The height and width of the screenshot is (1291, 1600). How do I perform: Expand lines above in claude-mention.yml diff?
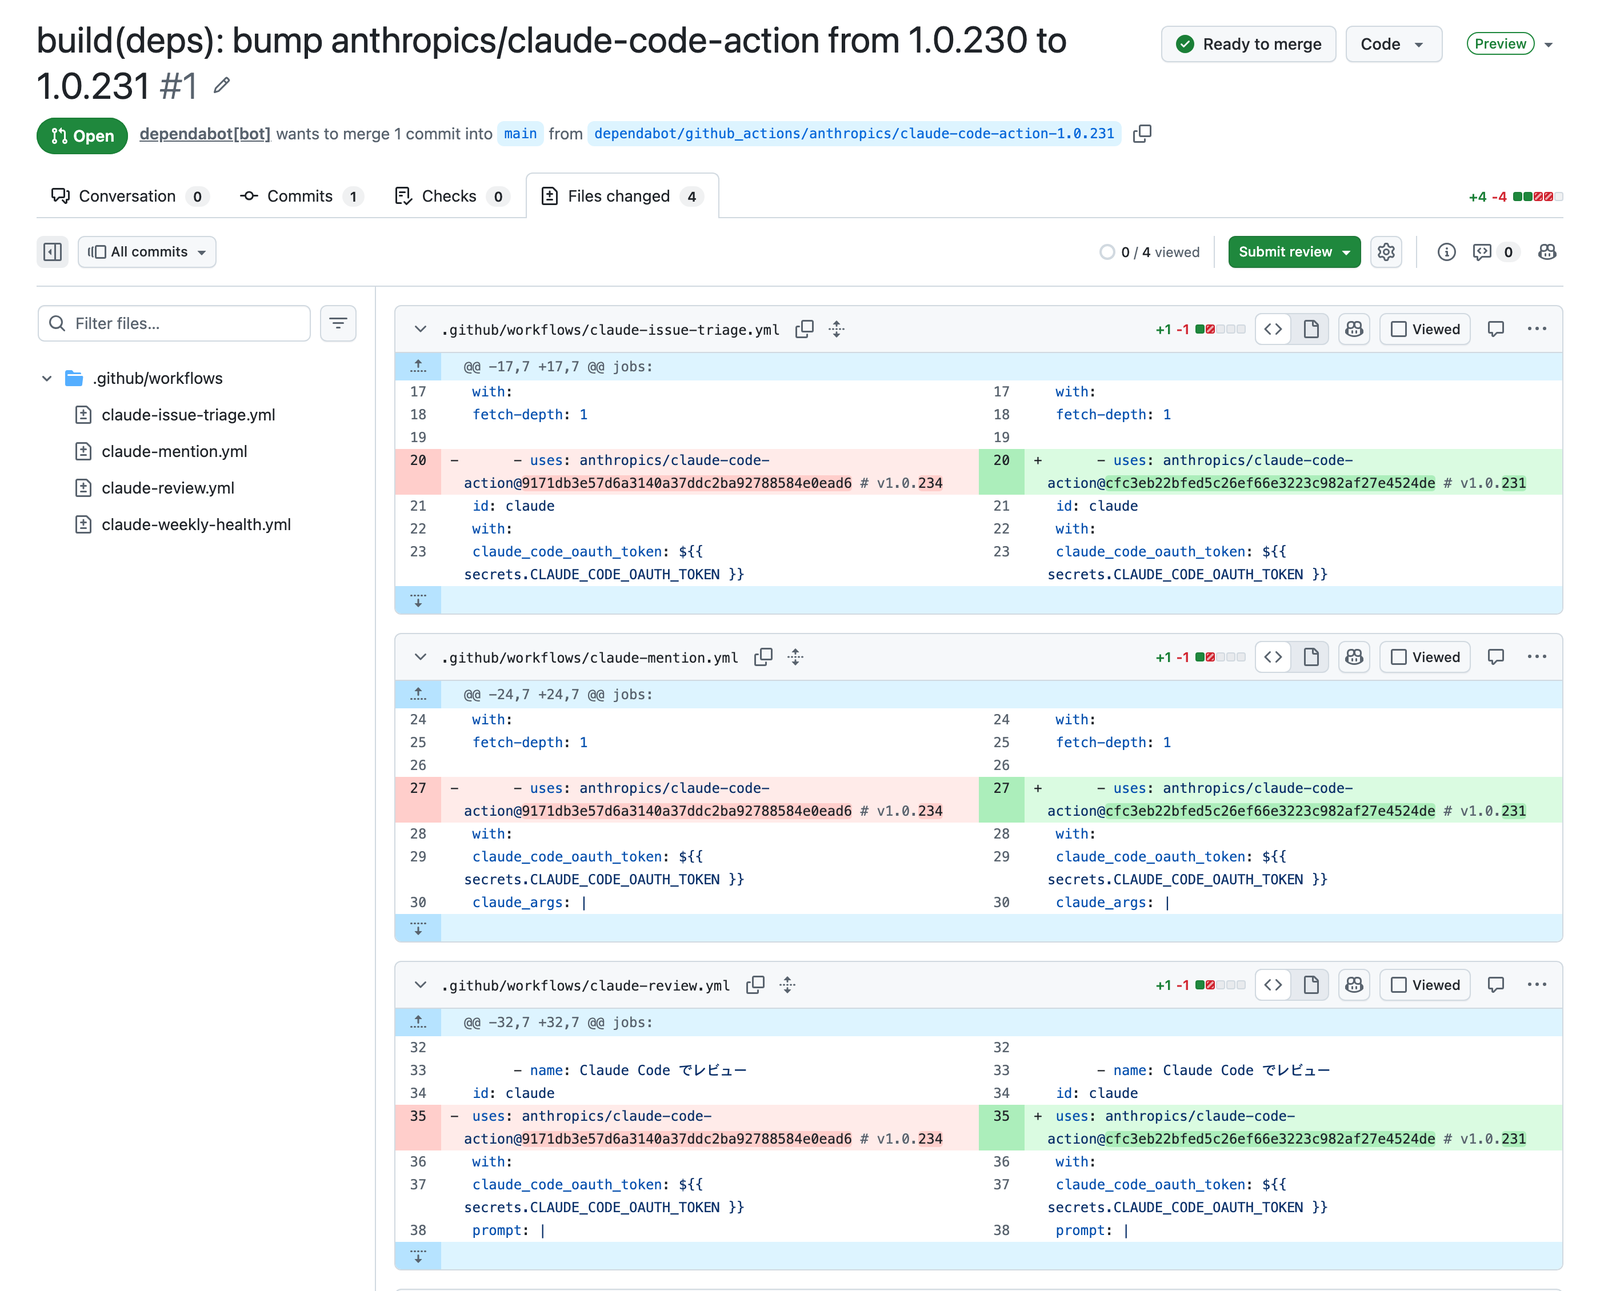(x=418, y=694)
